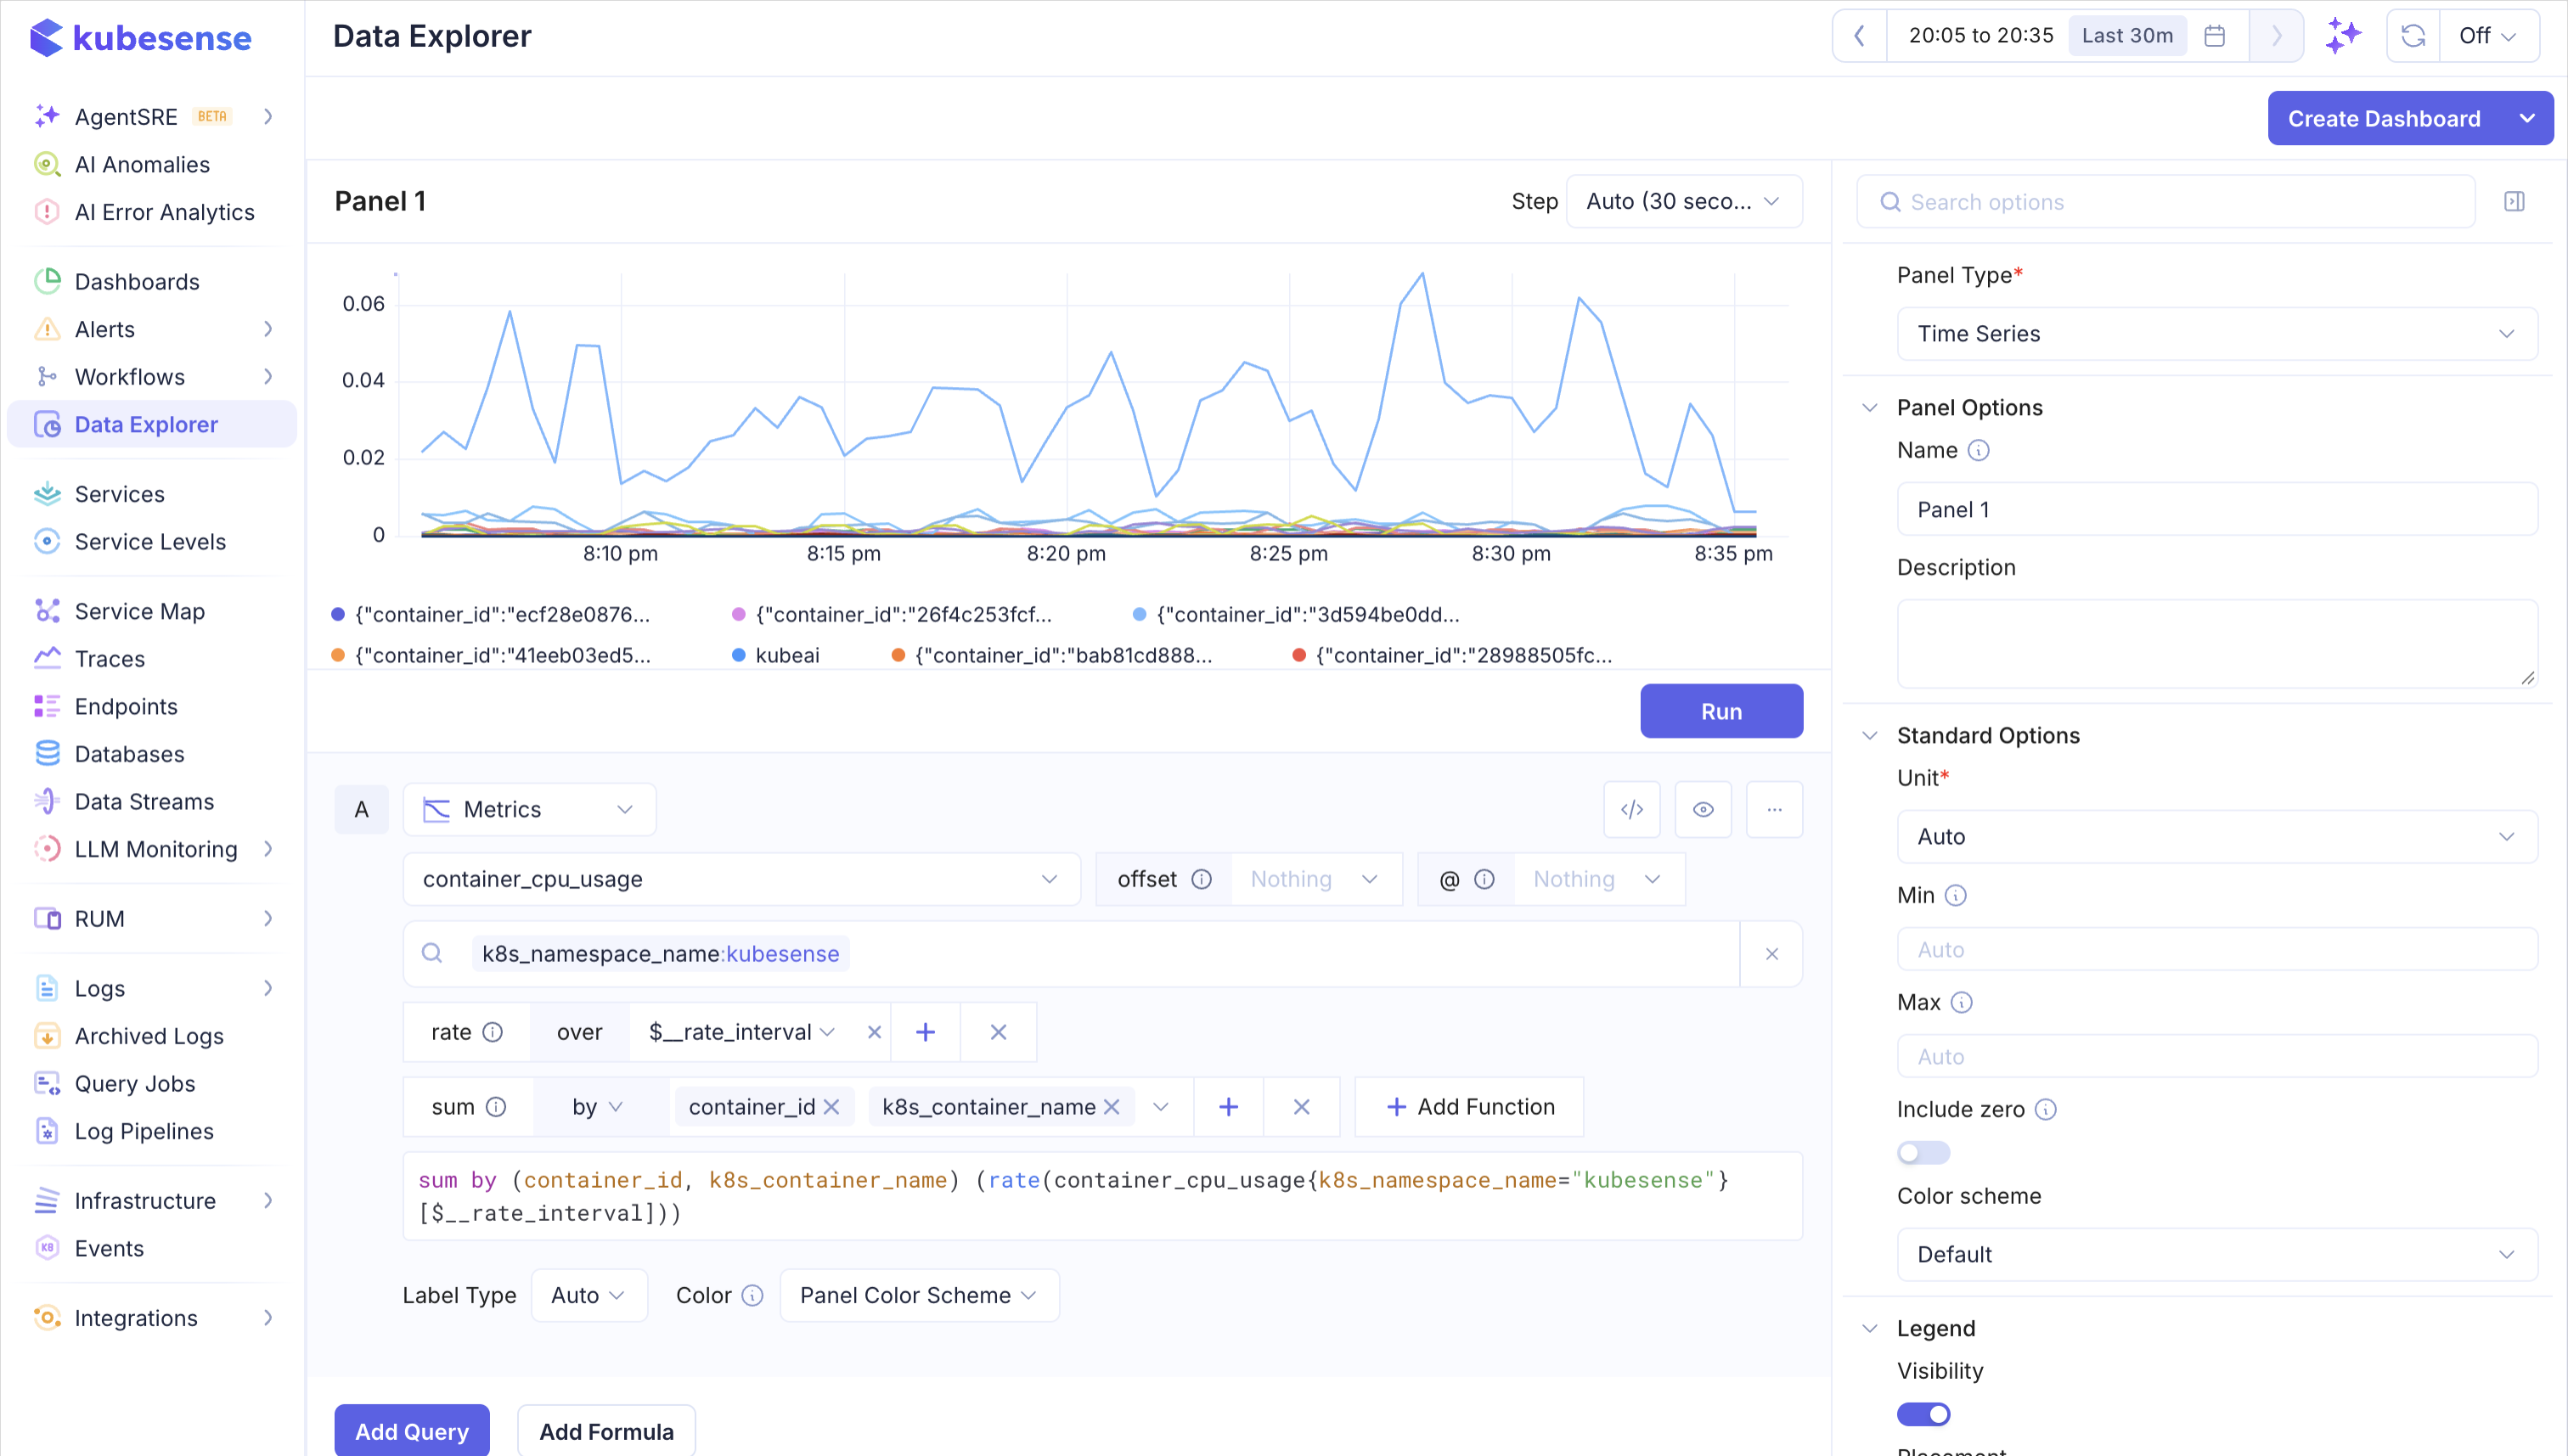Click info icon next to offset

coord(1201,879)
